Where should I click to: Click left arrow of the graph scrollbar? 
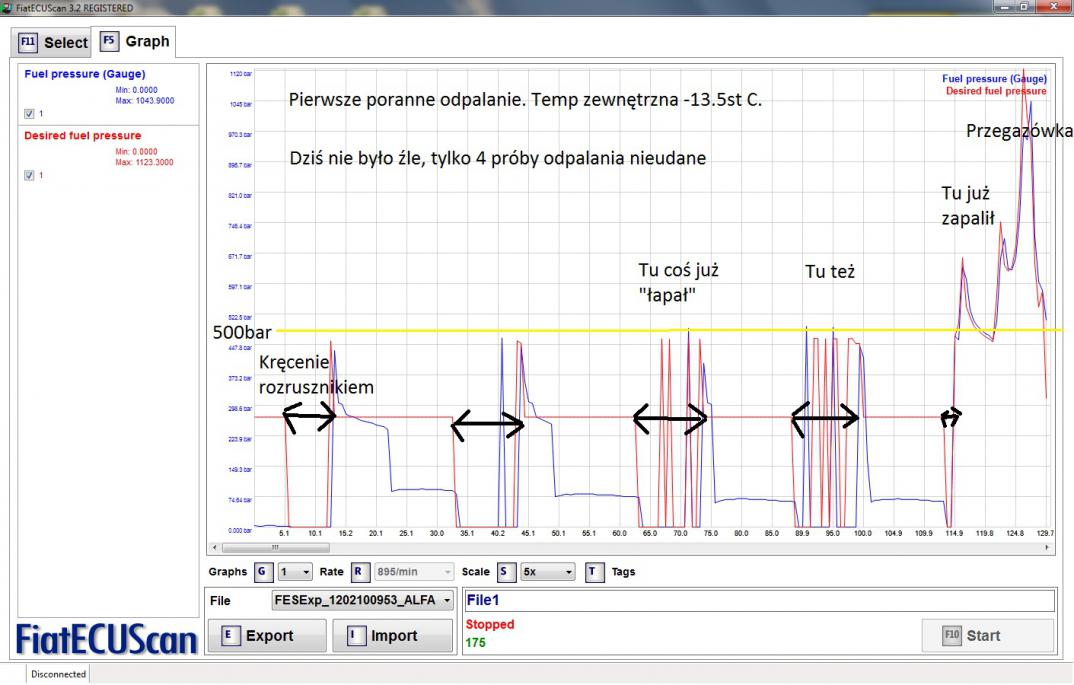(x=213, y=548)
